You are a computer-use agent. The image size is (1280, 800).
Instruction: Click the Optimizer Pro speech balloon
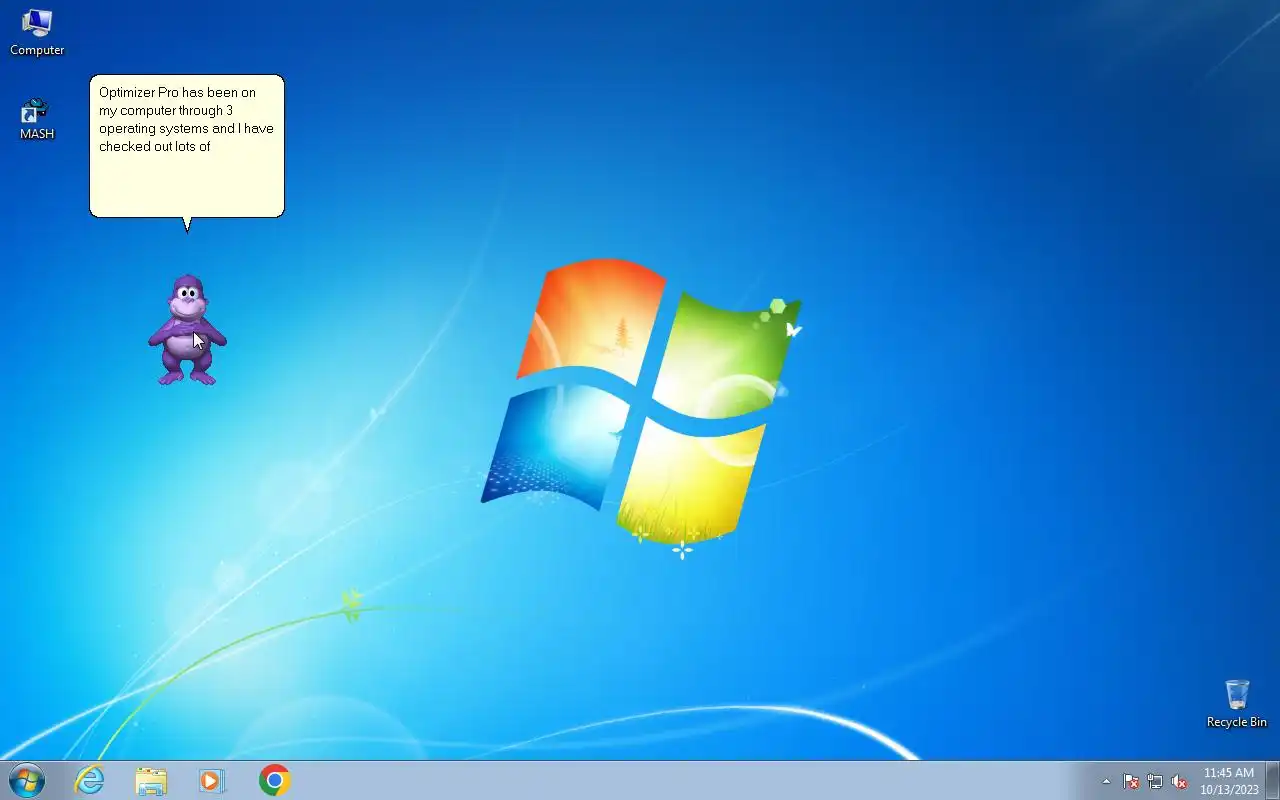(x=187, y=146)
